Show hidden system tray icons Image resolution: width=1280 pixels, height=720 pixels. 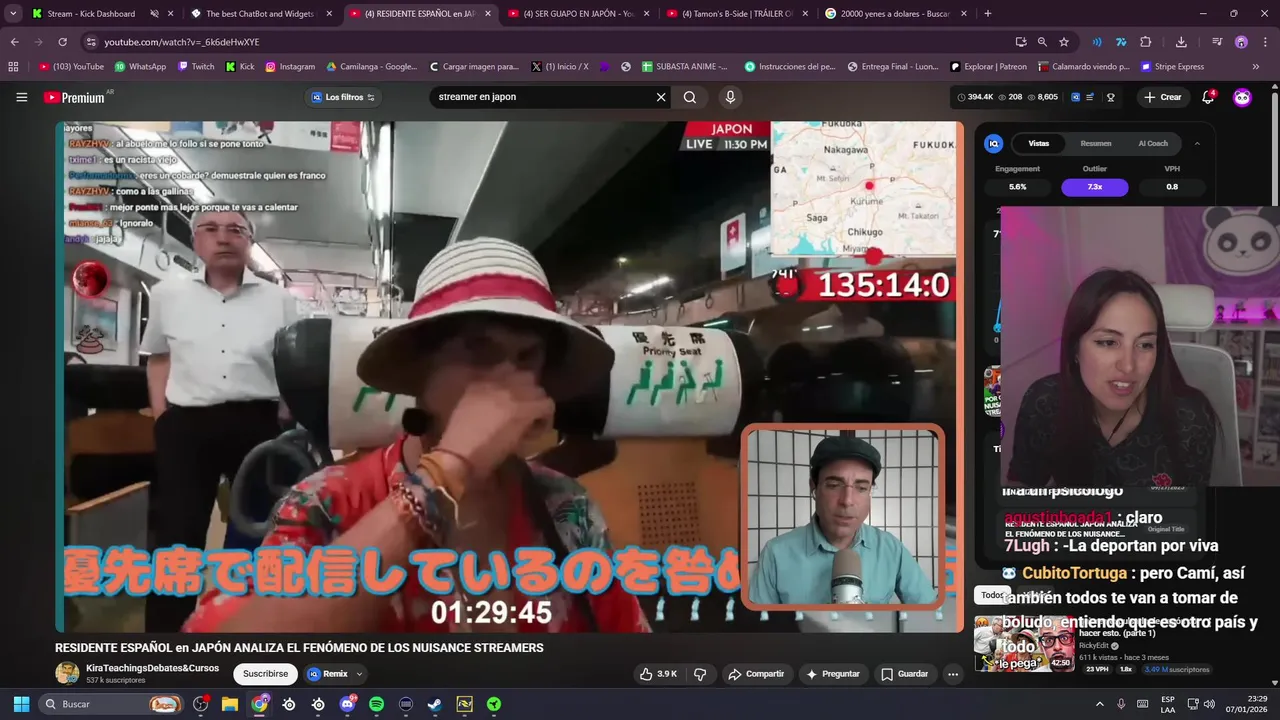tap(1099, 704)
